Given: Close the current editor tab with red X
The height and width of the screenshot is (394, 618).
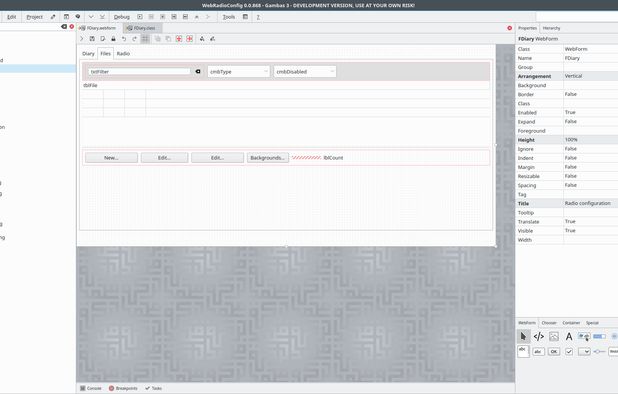Looking at the screenshot, I should [x=510, y=28].
